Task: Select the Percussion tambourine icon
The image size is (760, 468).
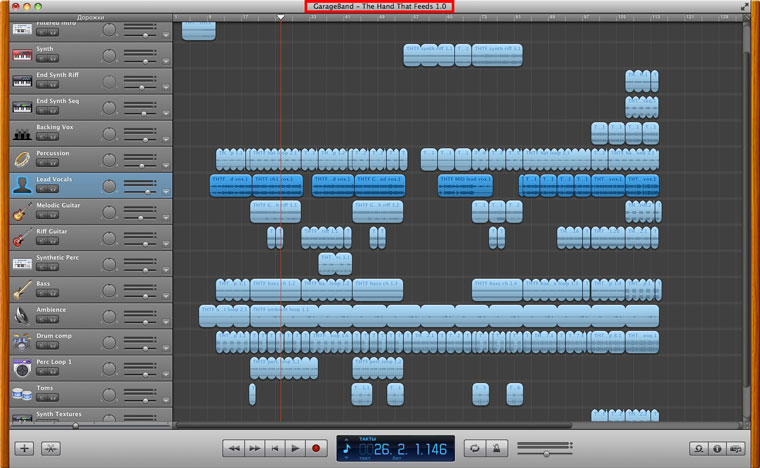Action: pos(21,159)
